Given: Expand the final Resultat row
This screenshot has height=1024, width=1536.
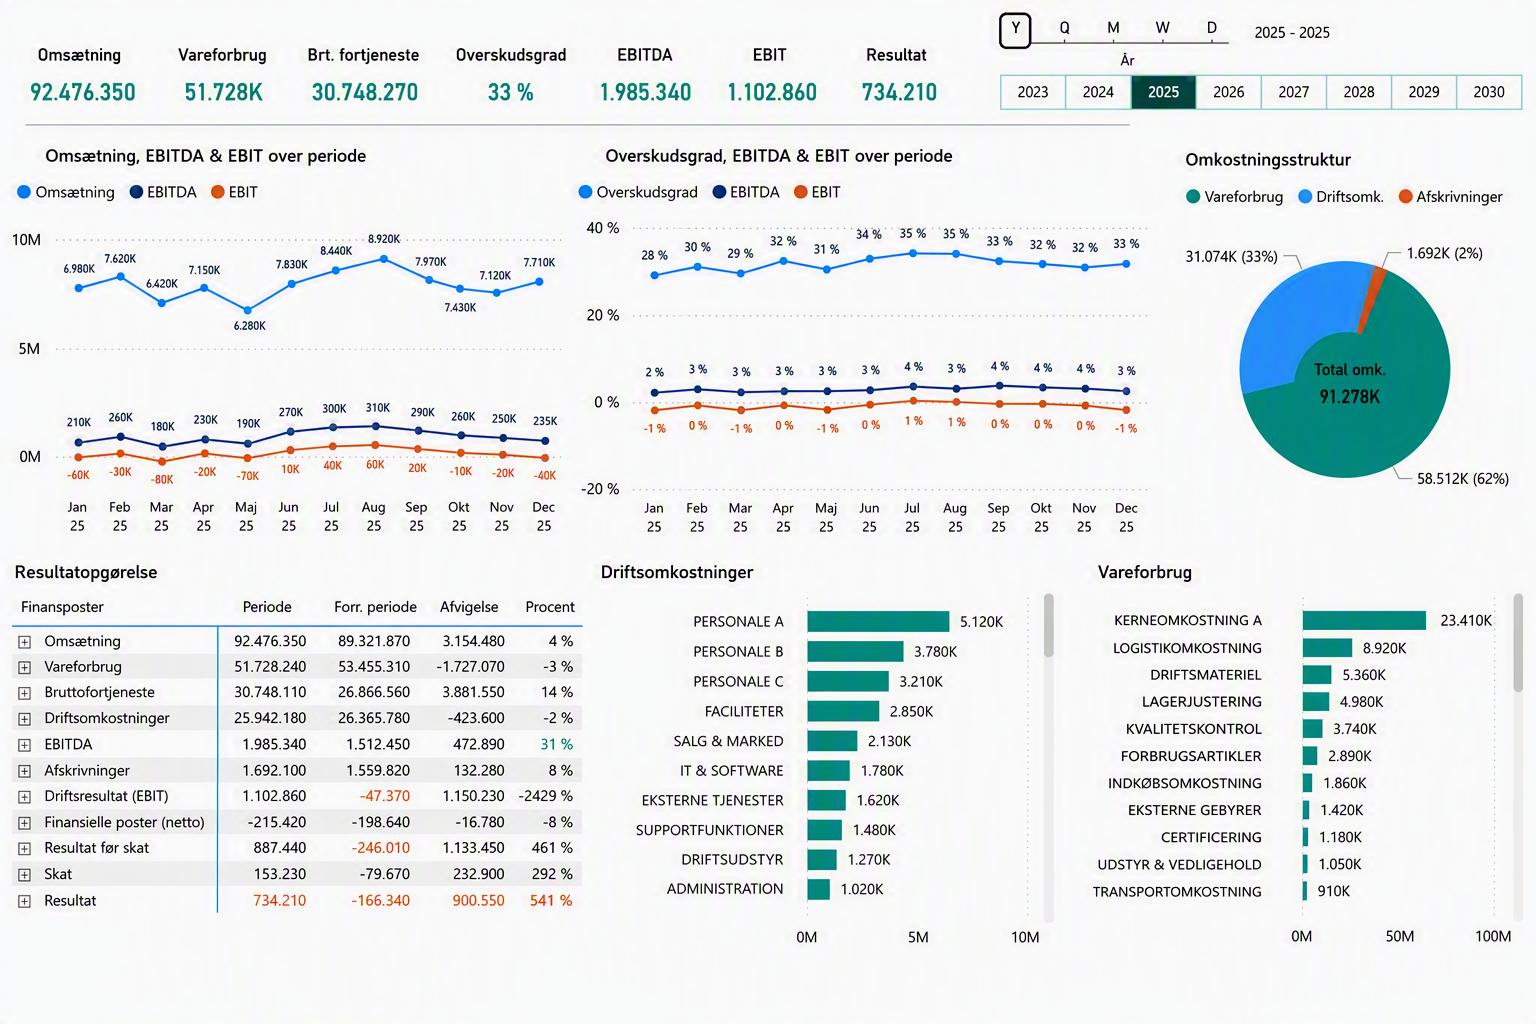Looking at the screenshot, I should tap(24, 901).
